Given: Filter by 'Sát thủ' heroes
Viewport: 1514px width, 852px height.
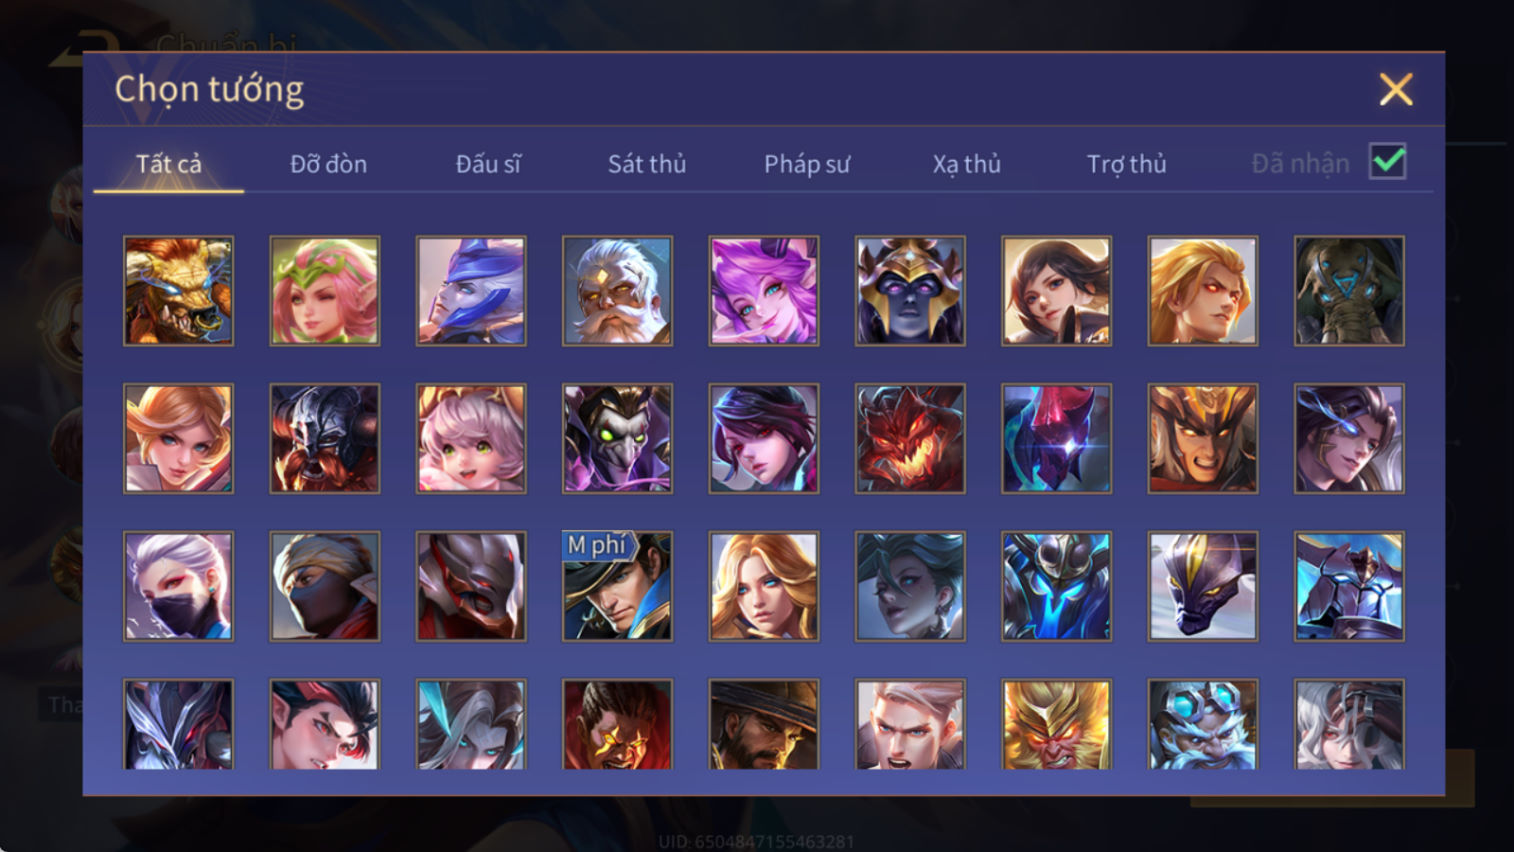Looking at the screenshot, I should click(x=647, y=164).
